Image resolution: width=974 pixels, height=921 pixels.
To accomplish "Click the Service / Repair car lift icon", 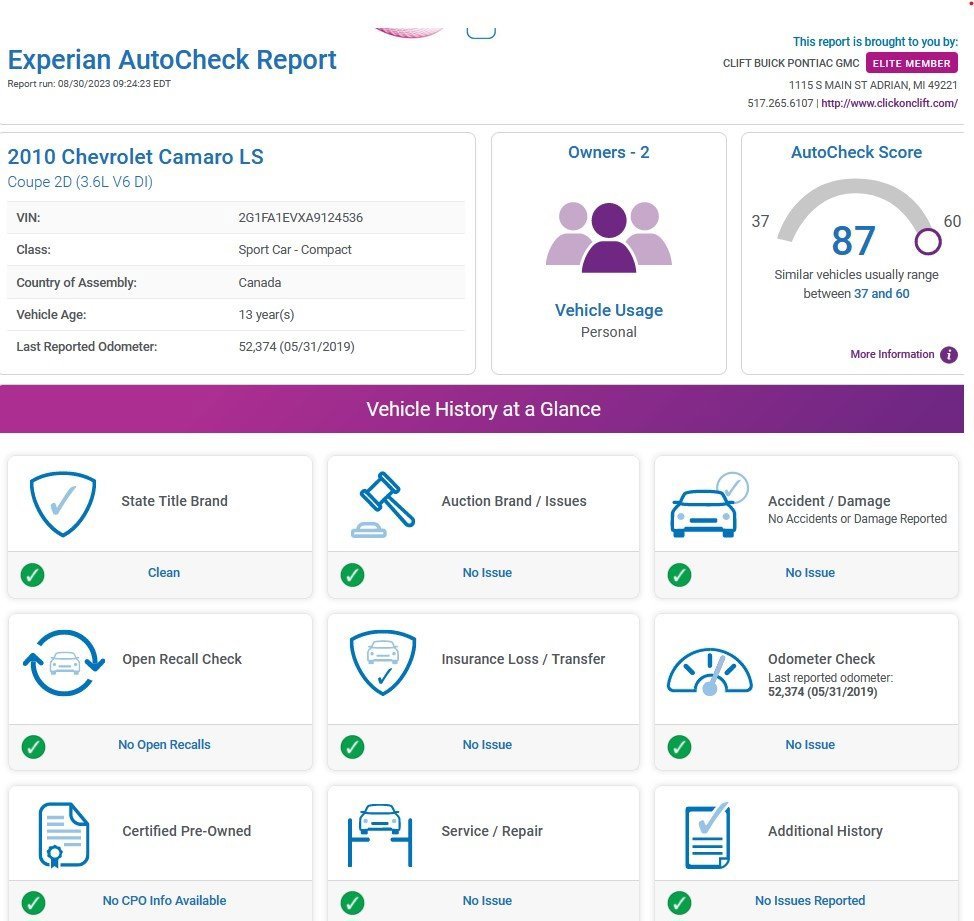I will coord(380,835).
